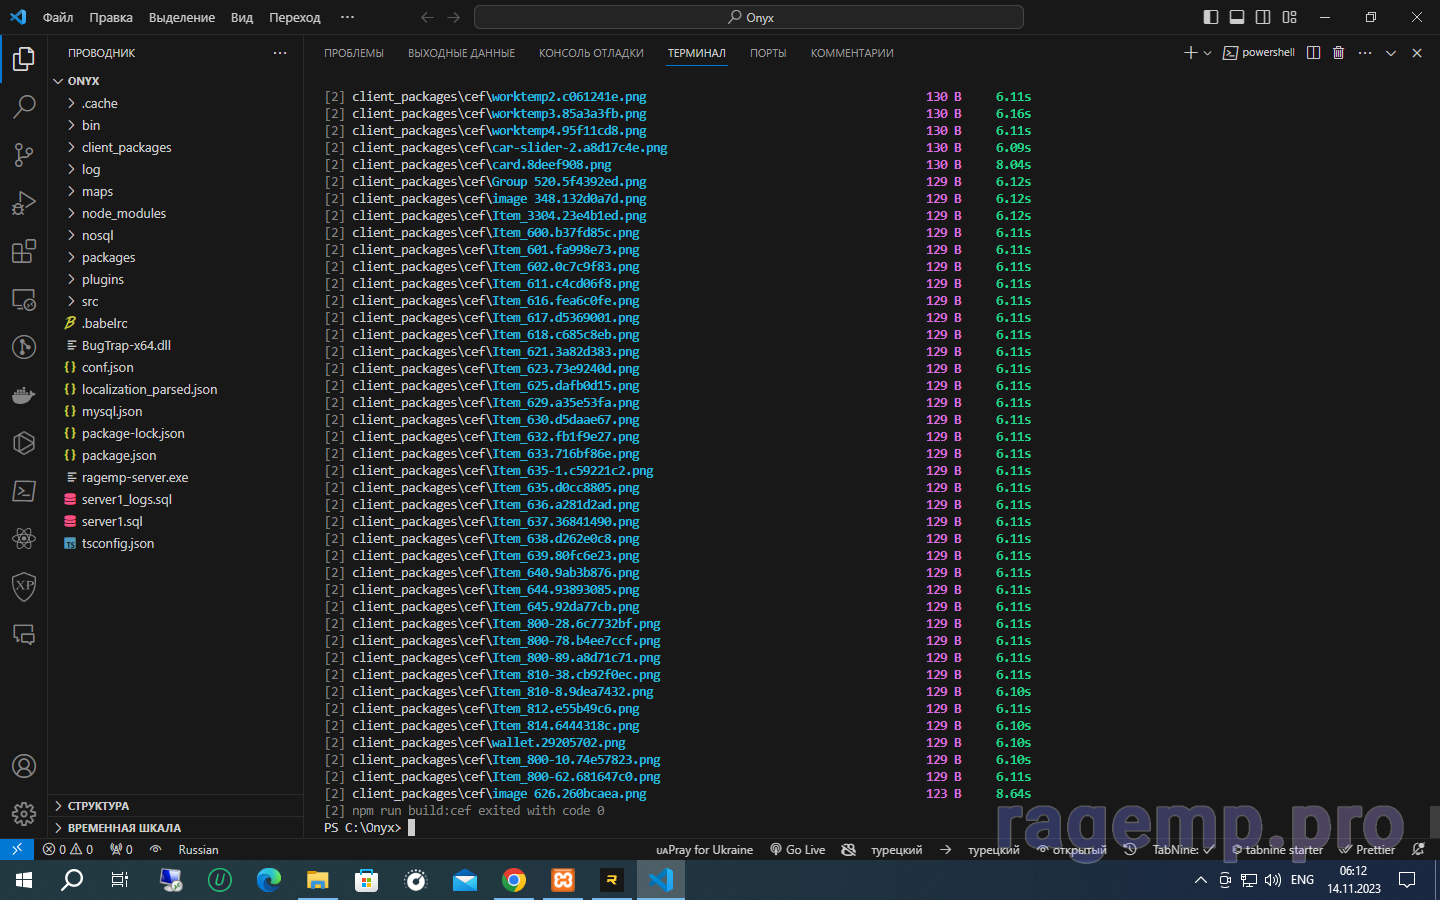Open Chrome from the Windows taskbar
Screen dimensions: 1440x900
pos(514,880)
